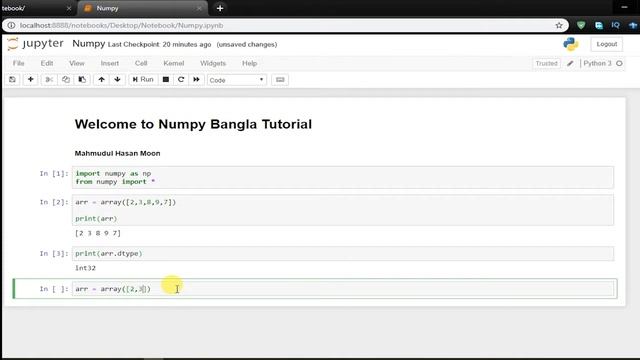The height and width of the screenshot is (360, 640).
Task: Open the Help menu
Action: [x=249, y=63]
